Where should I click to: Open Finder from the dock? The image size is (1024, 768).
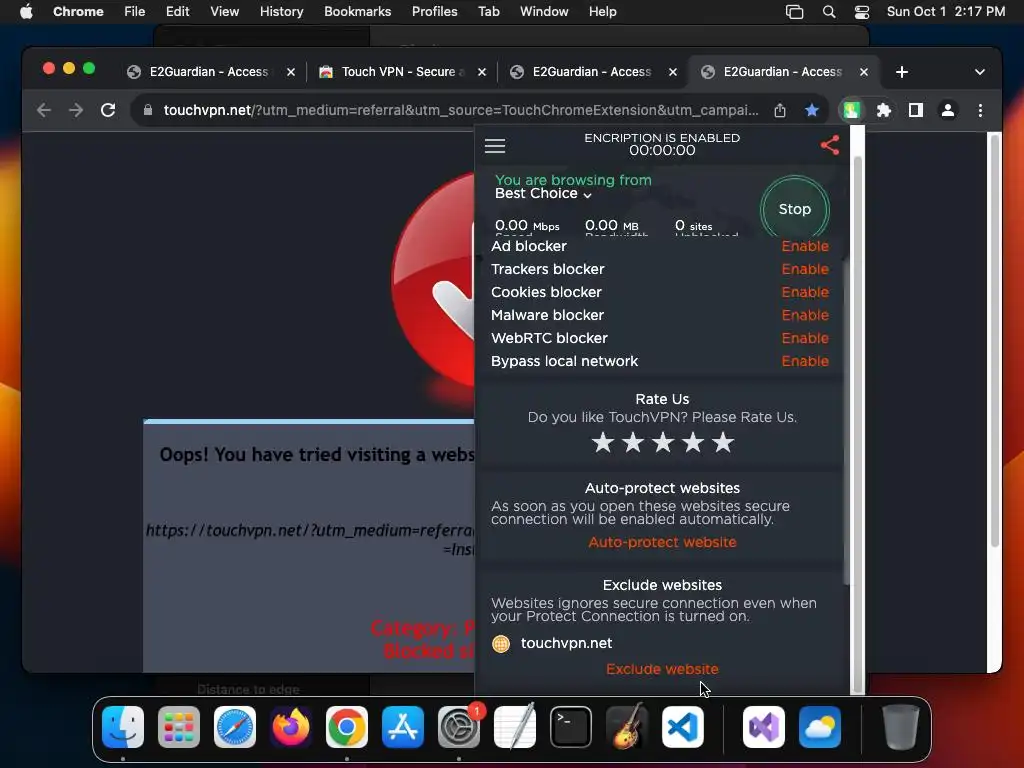pyautogui.click(x=123, y=727)
